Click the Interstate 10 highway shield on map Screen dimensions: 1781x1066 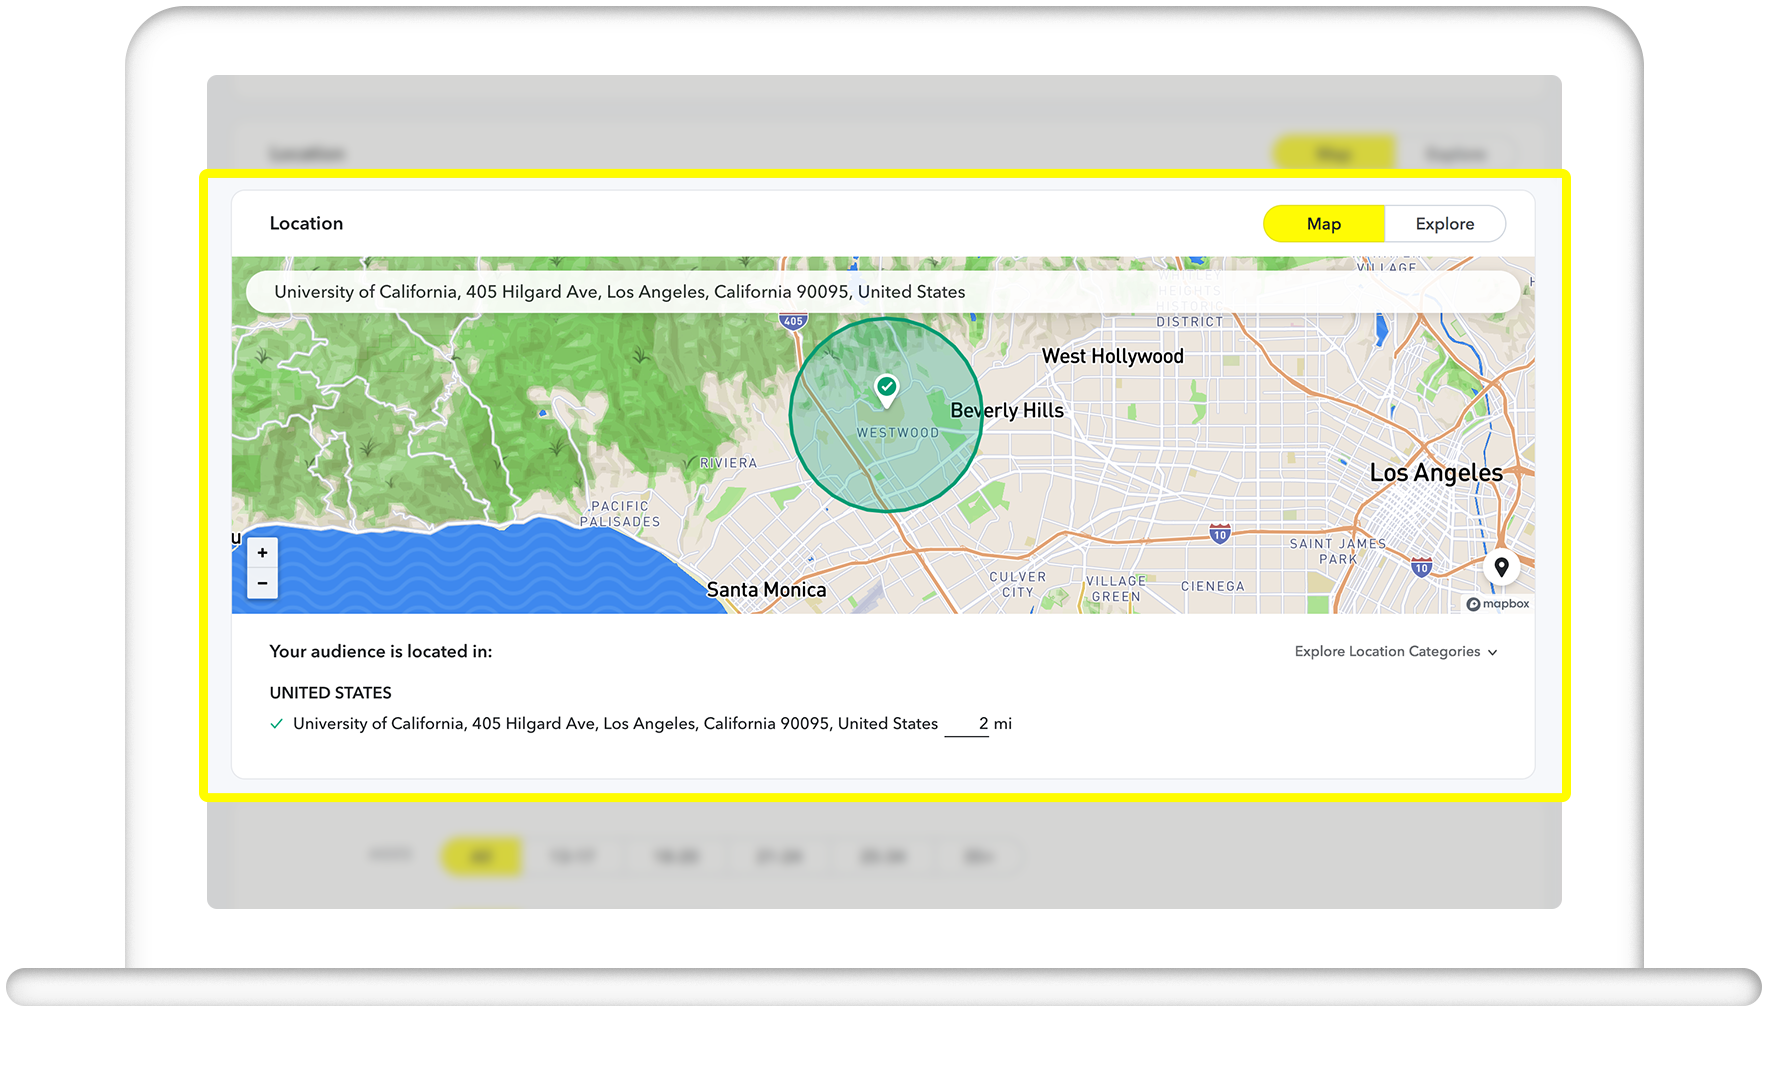(x=1219, y=534)
